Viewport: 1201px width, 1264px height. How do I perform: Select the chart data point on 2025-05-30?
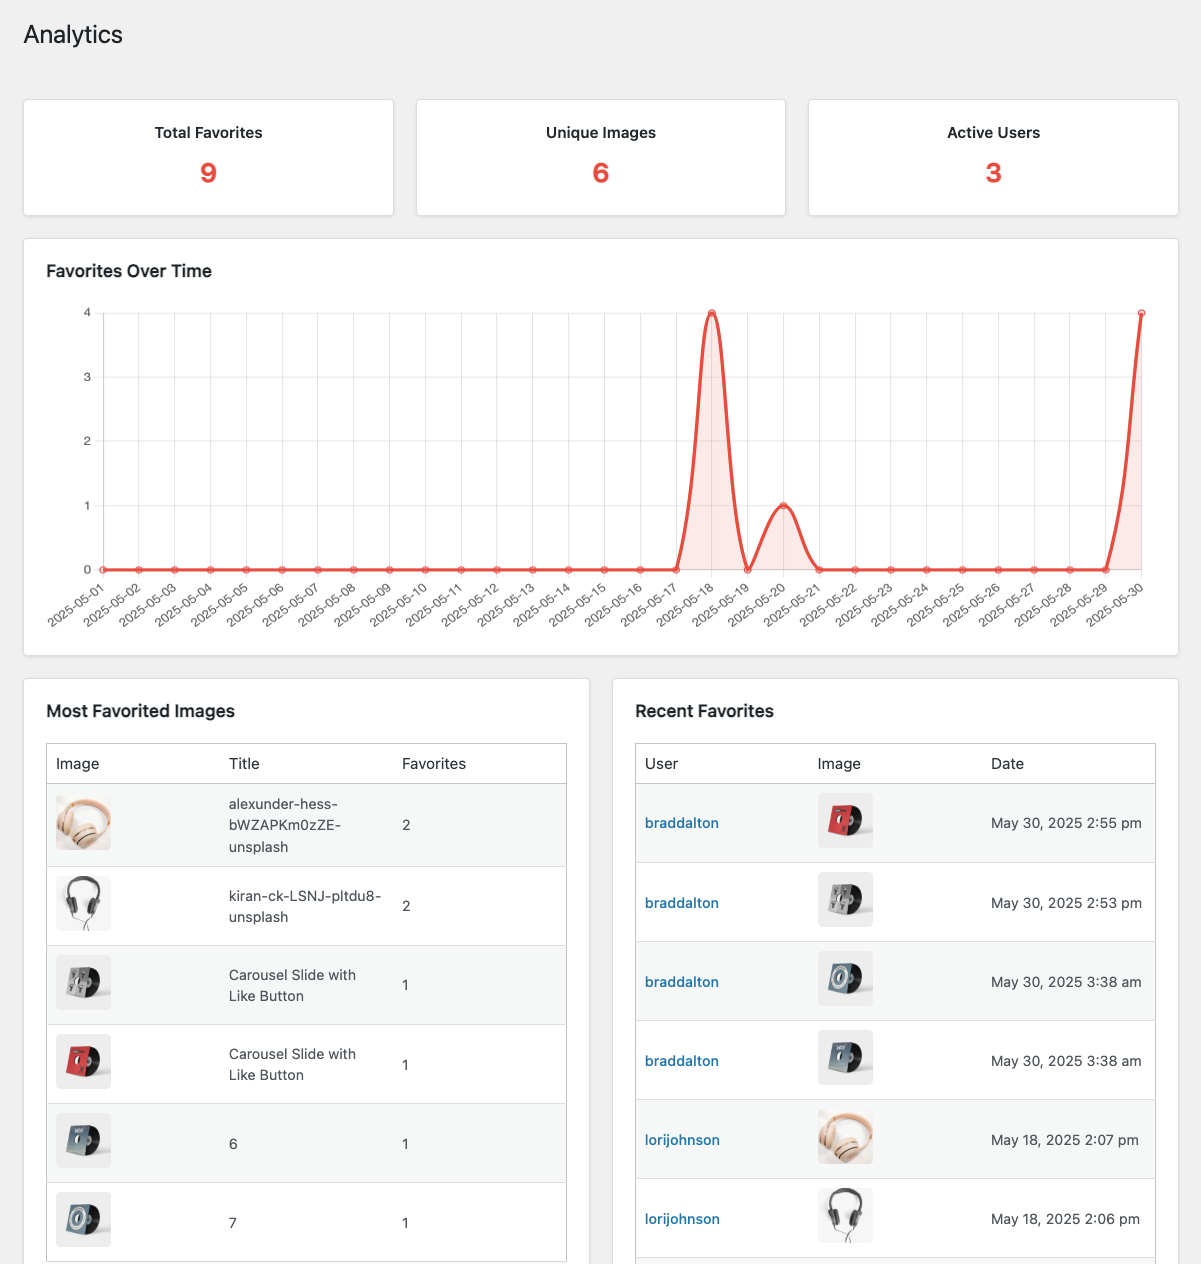[1141, 313]
